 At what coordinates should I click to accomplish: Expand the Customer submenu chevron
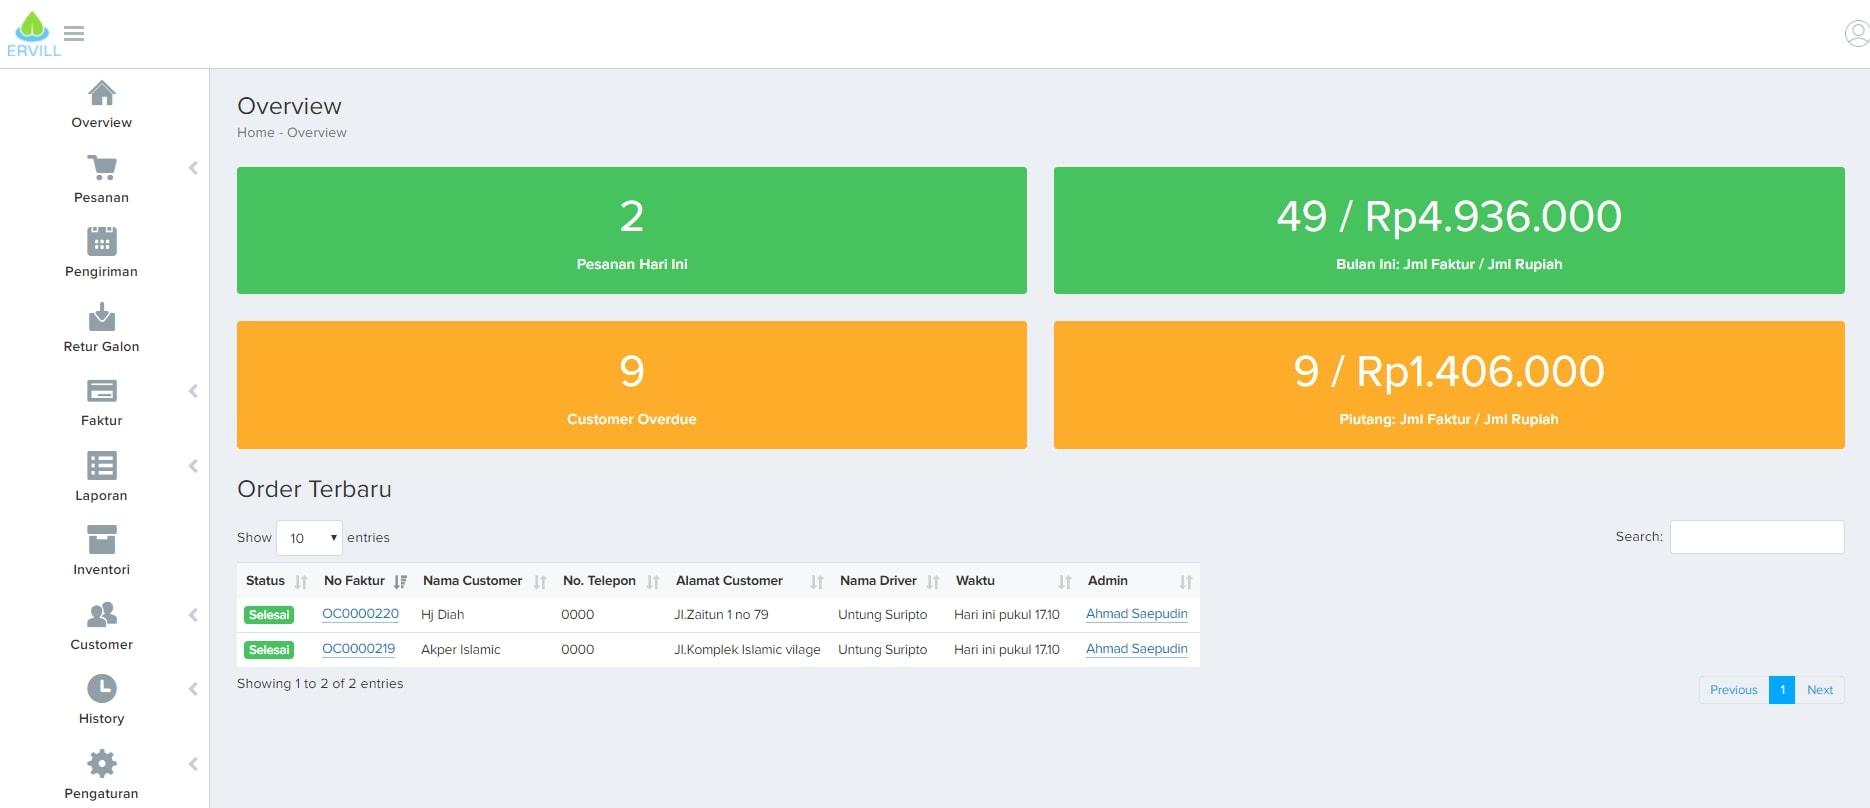pos(193,615)
